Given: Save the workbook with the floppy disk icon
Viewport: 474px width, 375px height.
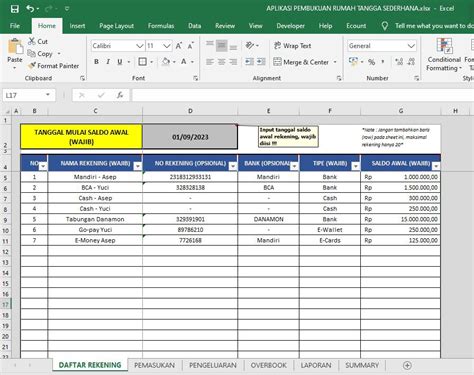Looking at the screenshot, I should click(15, 9).
